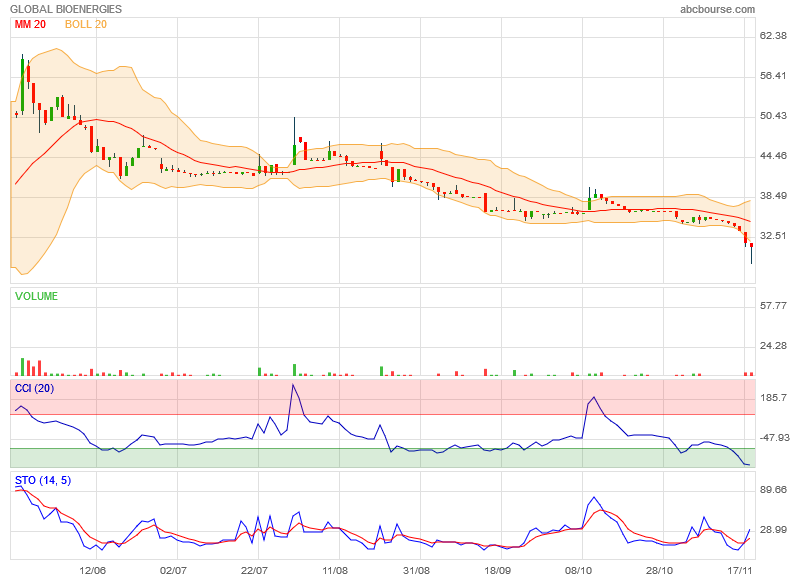Click the 32.51 price axis value
Viewport: 800px width, 580px height.
(x=773, y=236)
